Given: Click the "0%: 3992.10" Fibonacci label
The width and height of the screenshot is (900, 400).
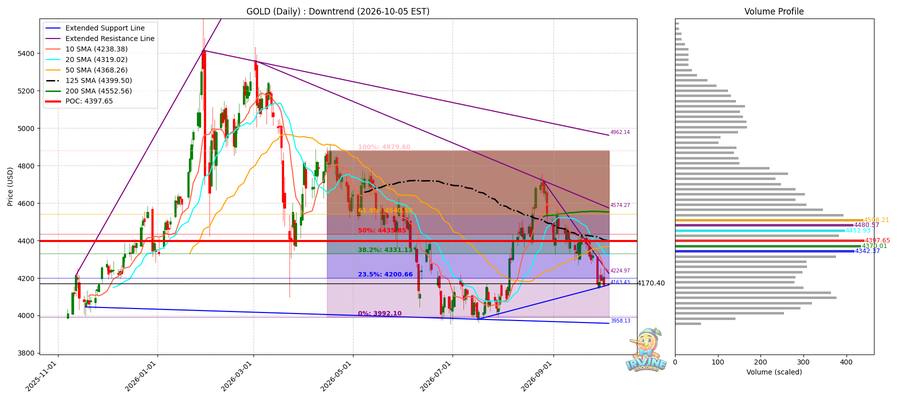Looking at the screenshot, I should (x=382, y=313).
